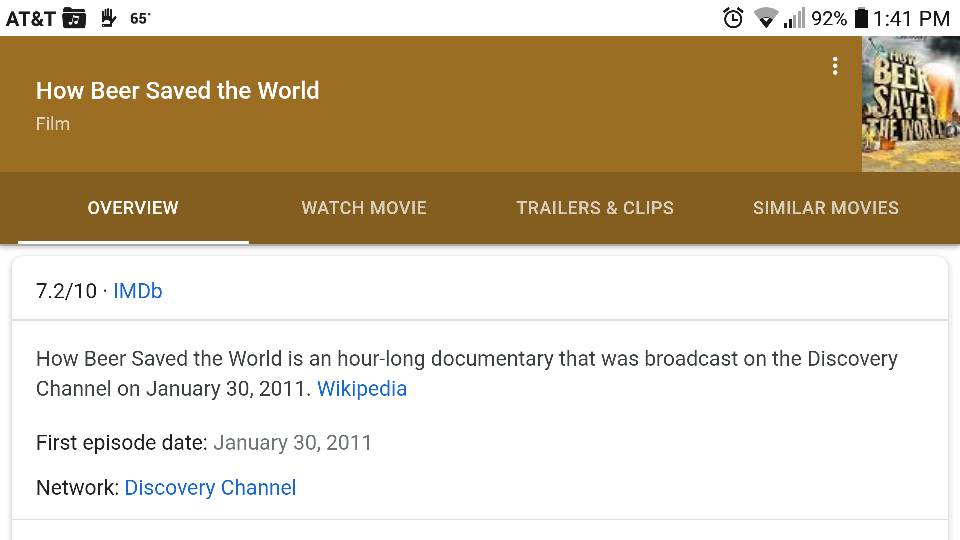Tap the cellular signal bars icon
Screen dimensions: 960x540
click(x=794, y=18)
